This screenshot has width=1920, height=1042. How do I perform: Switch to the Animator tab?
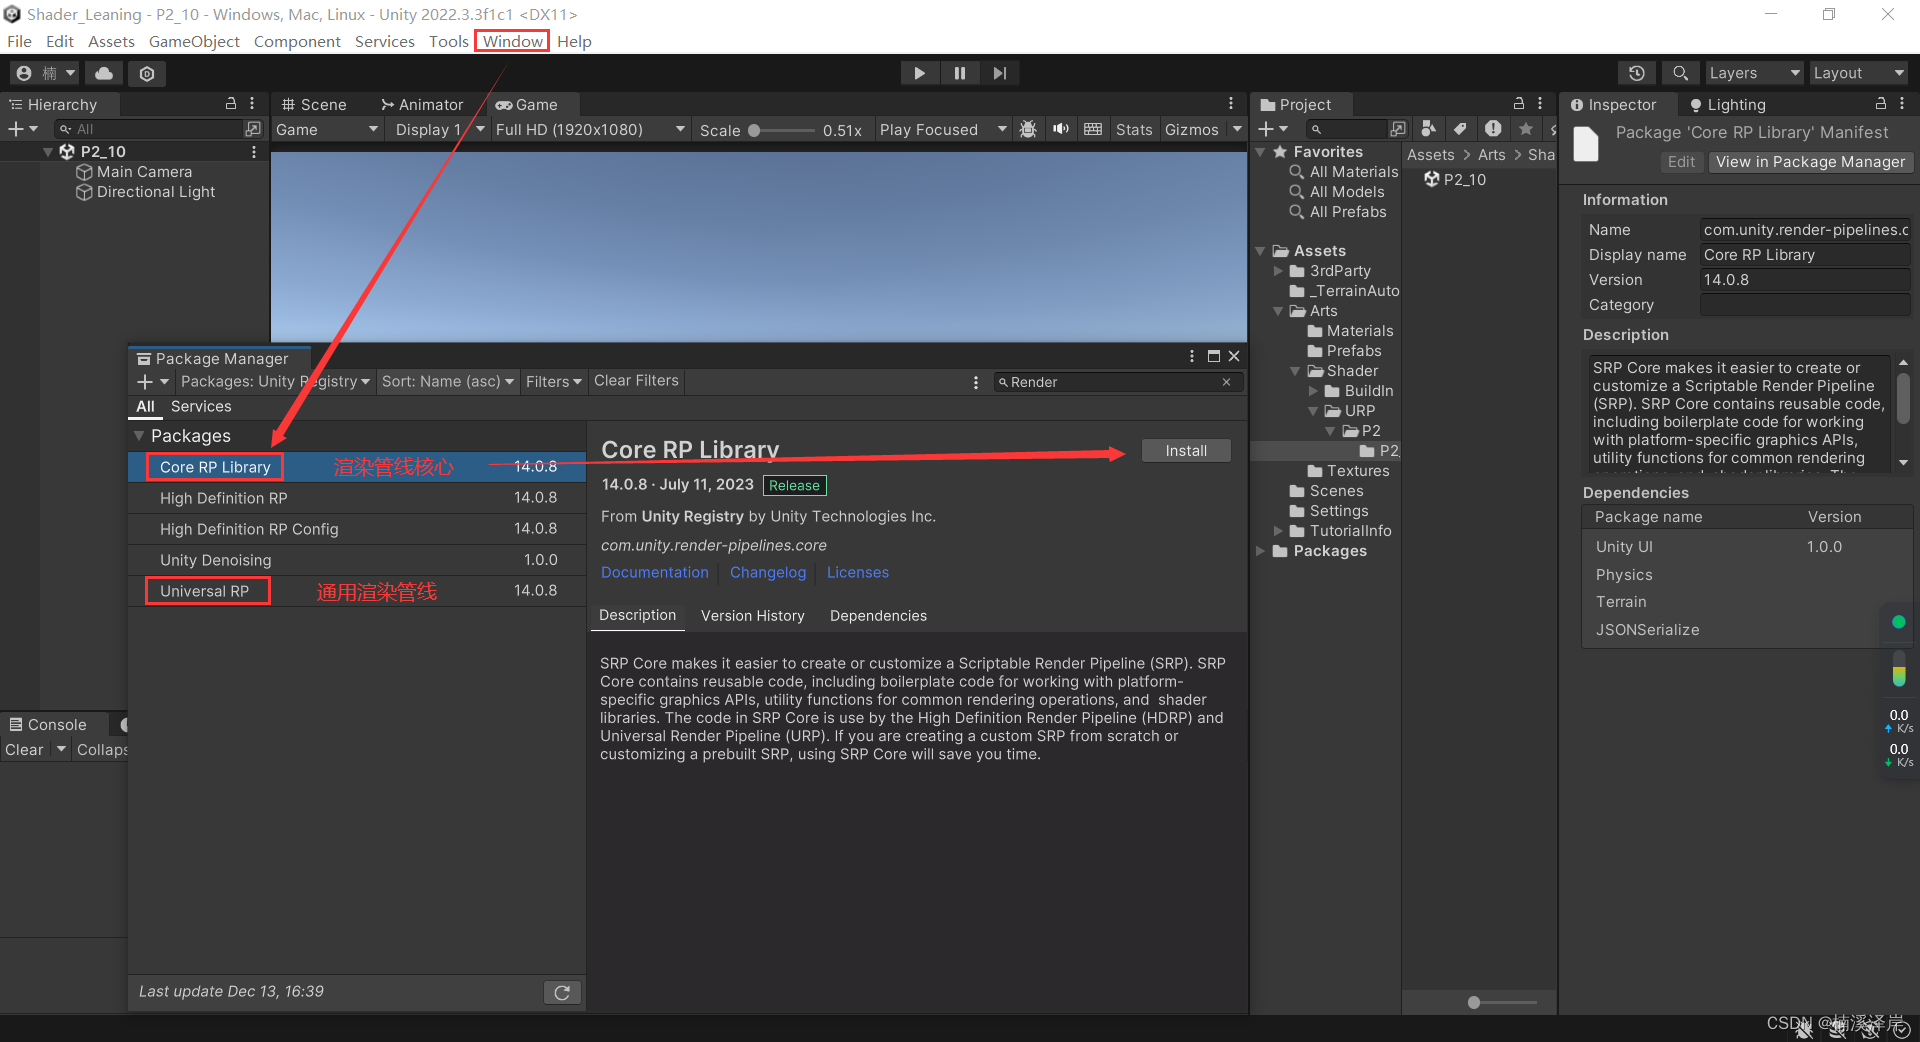click(422, 104)
